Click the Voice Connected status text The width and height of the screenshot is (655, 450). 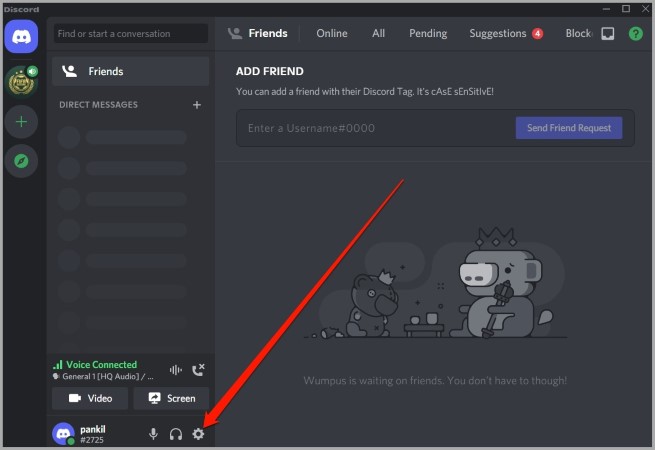[x=102, y=365]
